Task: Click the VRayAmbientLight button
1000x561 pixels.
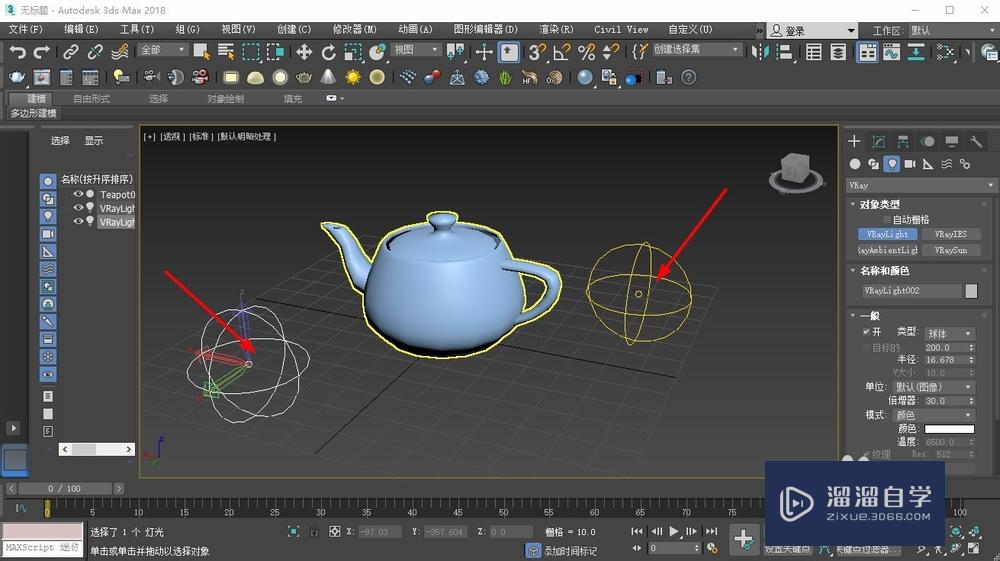Action: click(887, 250)
